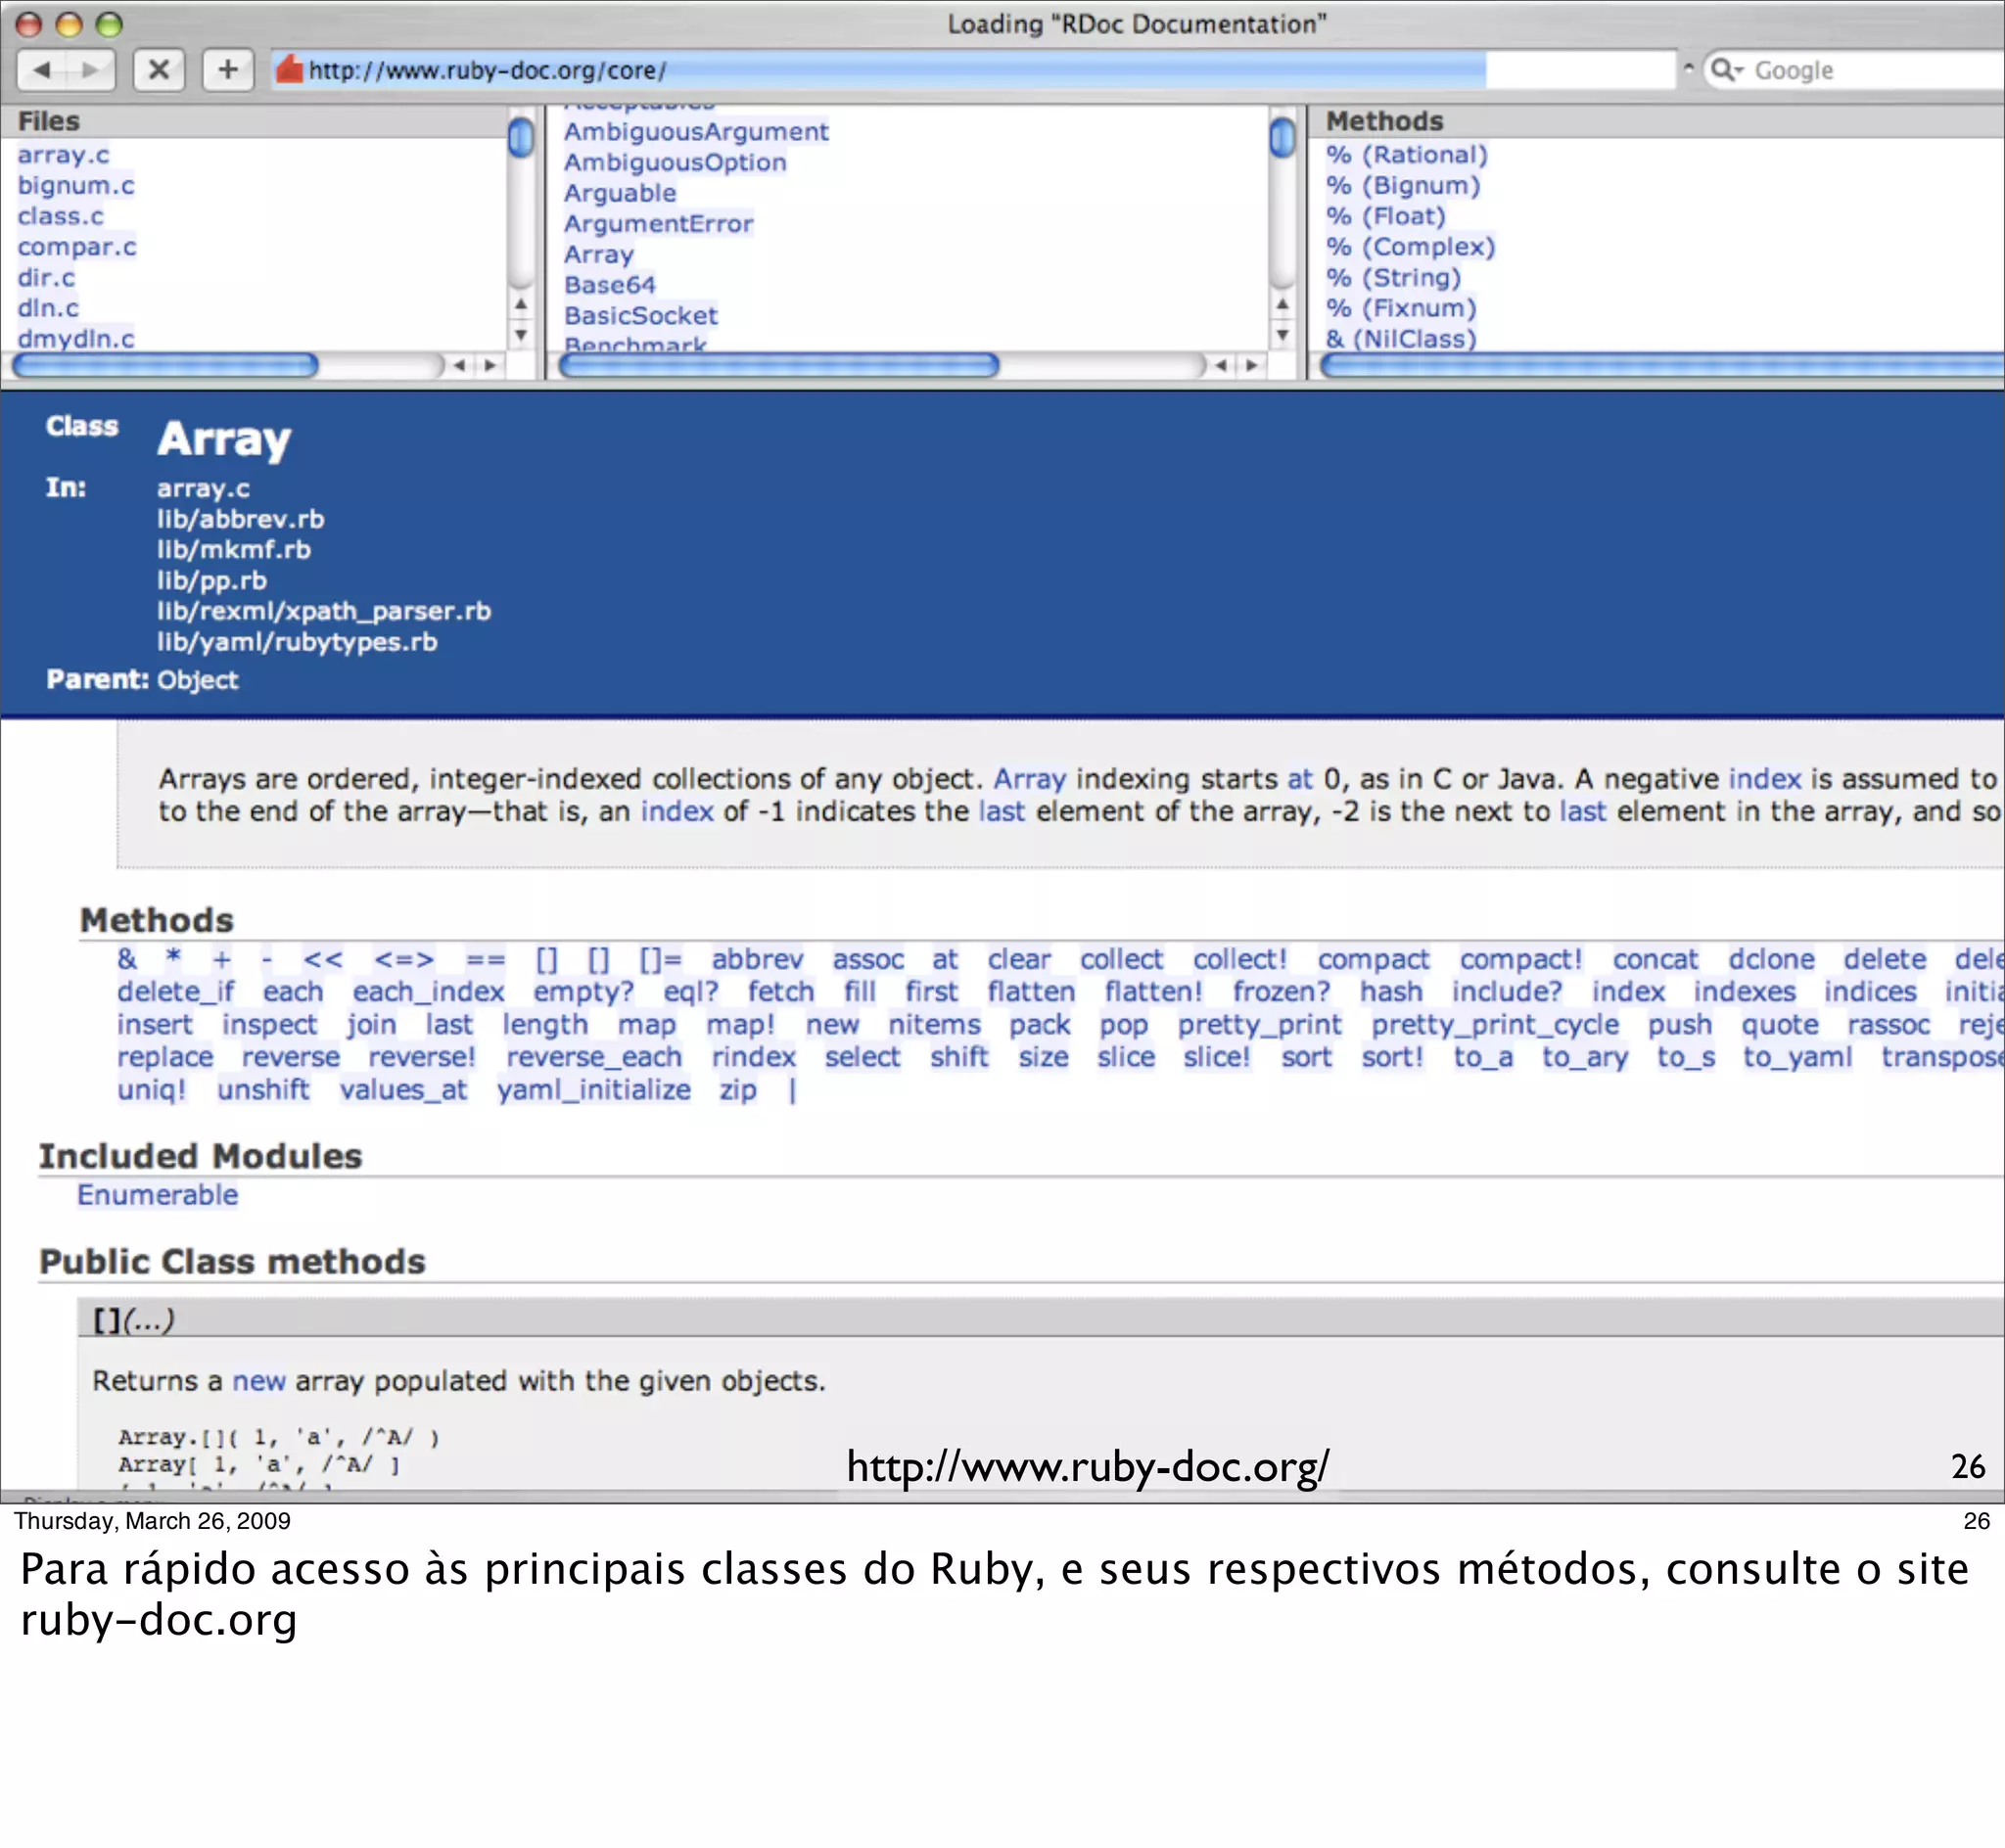Viewport: 2005px width, 1848px height.
Task: Click the site favicon in address bar
Action: [289, 70]
